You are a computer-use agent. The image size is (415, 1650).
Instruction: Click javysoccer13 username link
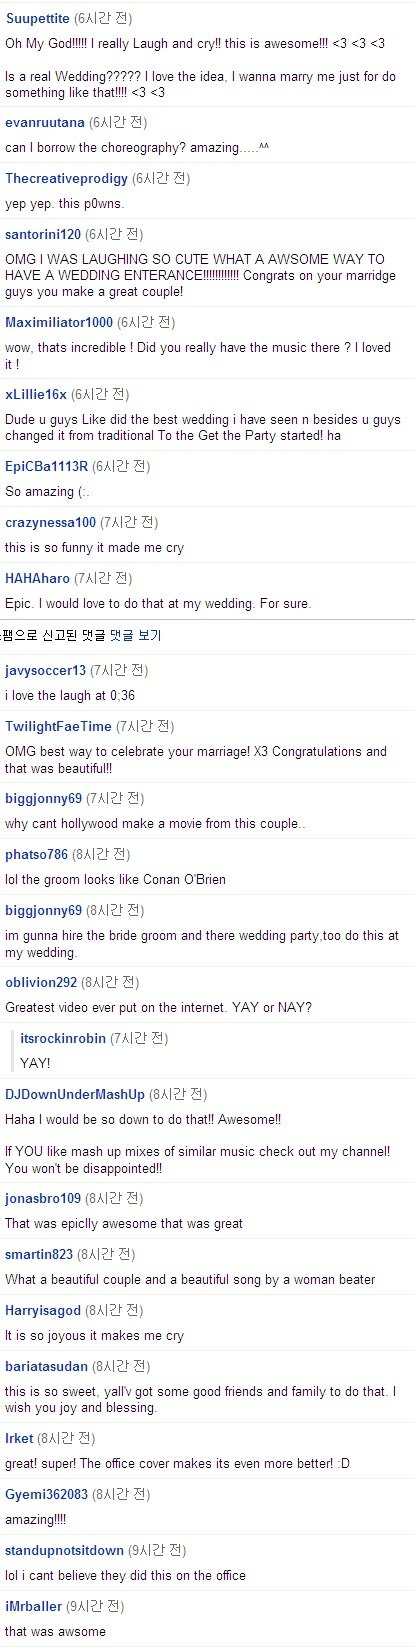tap(46, 671)
